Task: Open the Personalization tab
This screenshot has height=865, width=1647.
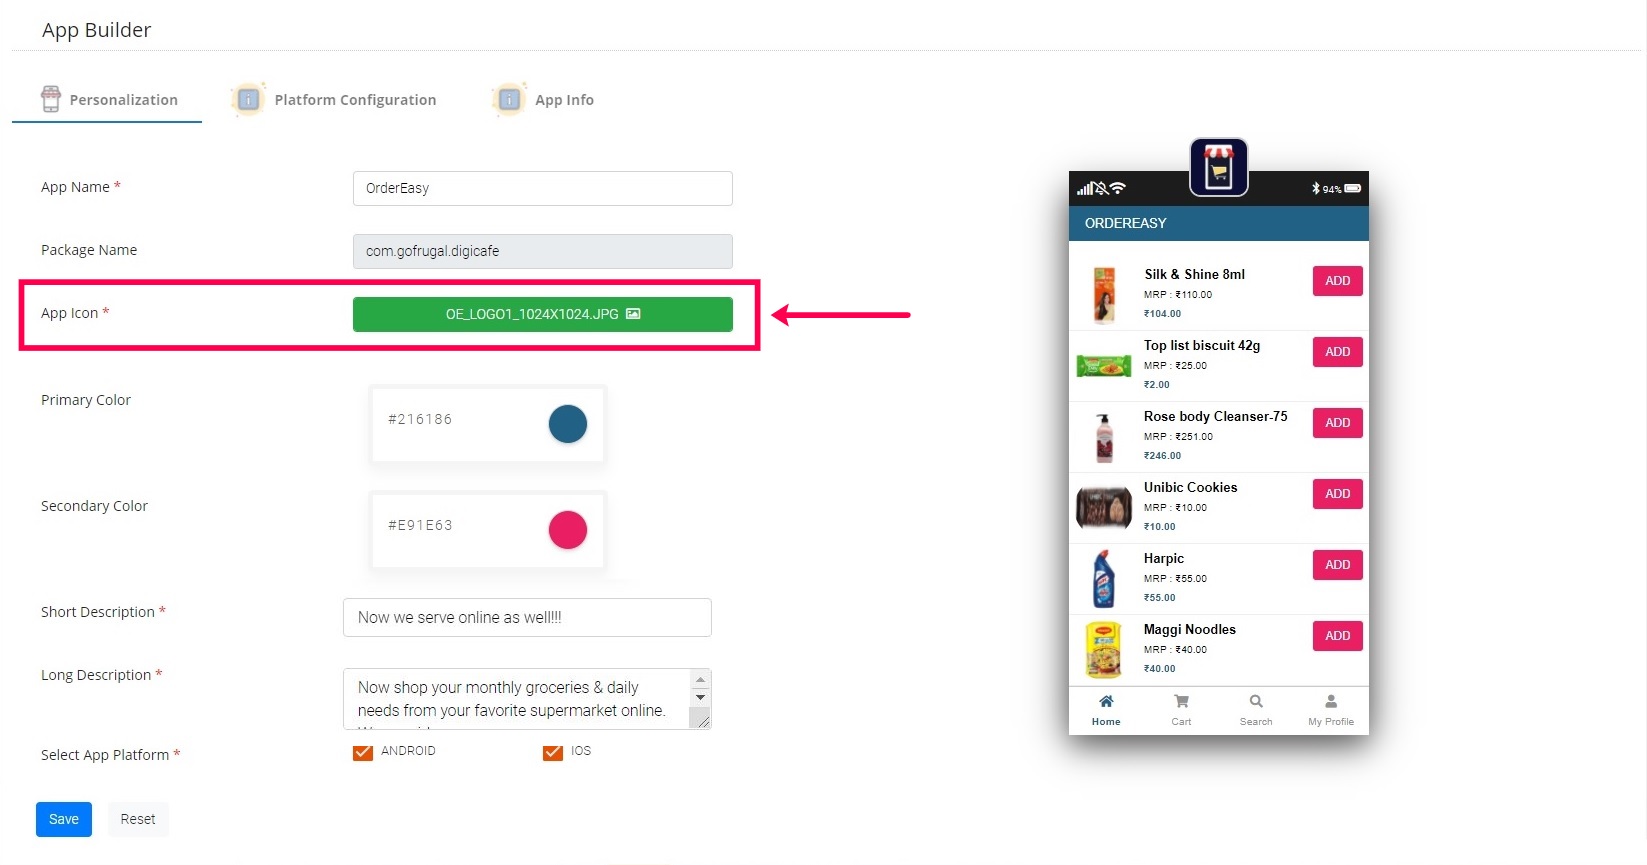Action: 123,100
